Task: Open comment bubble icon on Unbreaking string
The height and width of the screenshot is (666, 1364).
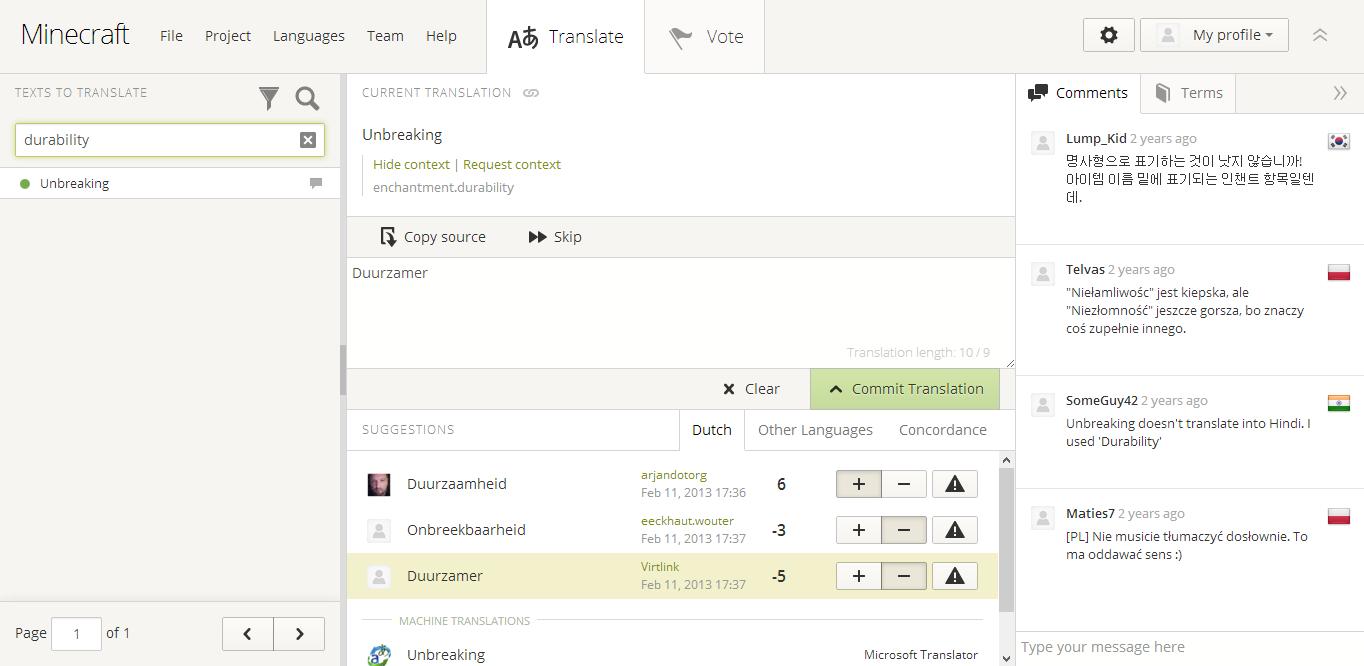Action: 316,183
